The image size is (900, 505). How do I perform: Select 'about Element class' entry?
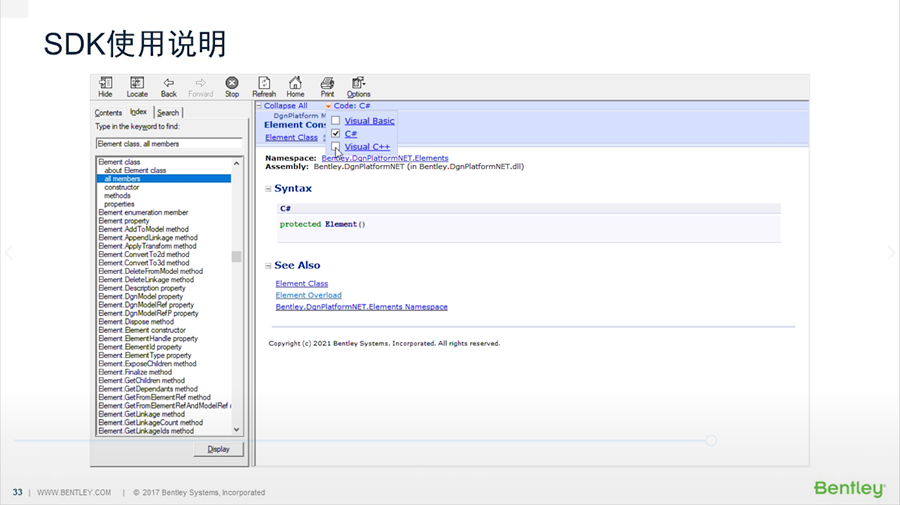point(135,170)
